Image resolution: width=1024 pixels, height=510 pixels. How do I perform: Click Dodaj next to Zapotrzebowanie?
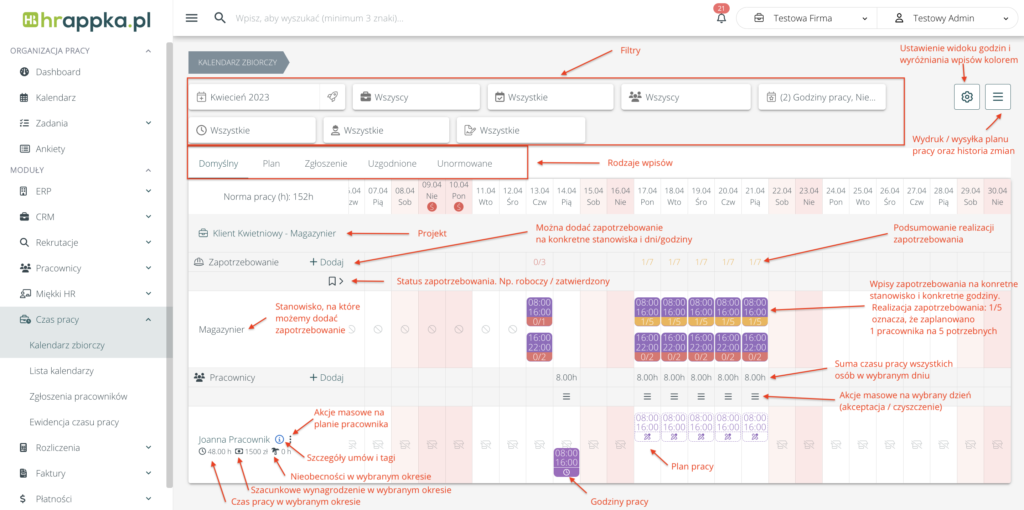coord(326,261)
